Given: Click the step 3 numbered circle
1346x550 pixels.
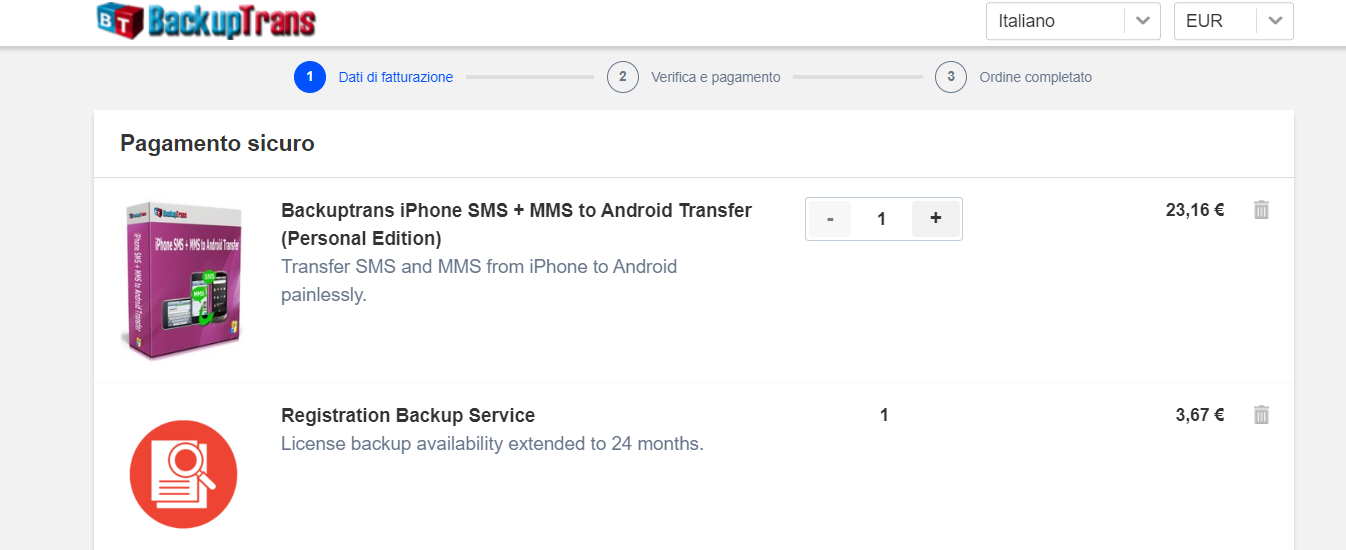Looking at the screenshot, I should (951, 77).
